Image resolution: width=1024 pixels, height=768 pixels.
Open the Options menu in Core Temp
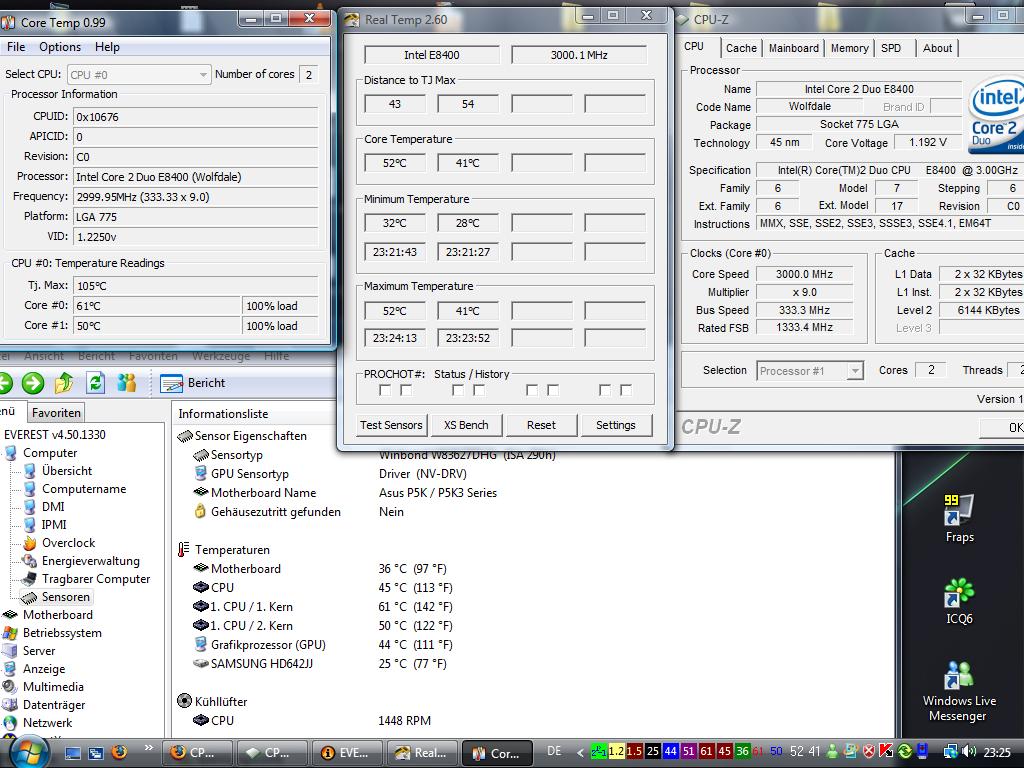pyautogui.click(x=60, y=47)
